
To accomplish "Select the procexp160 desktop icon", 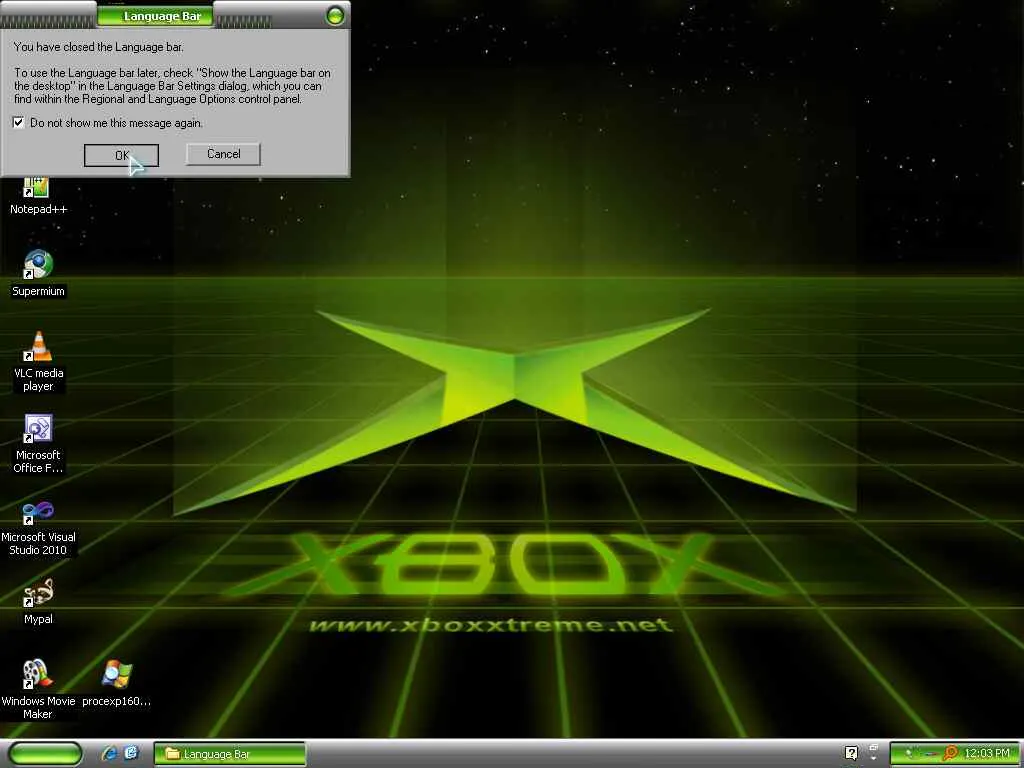I will point(117,683).
